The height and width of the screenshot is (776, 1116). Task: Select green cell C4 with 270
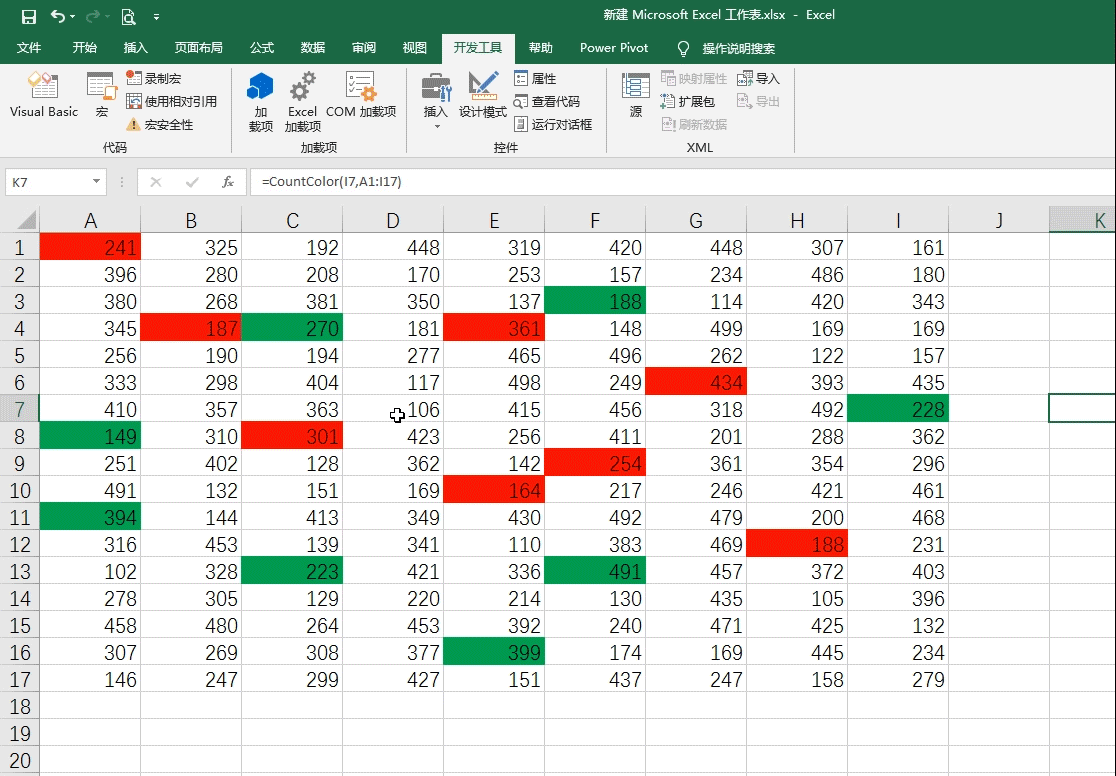[293, 328]
